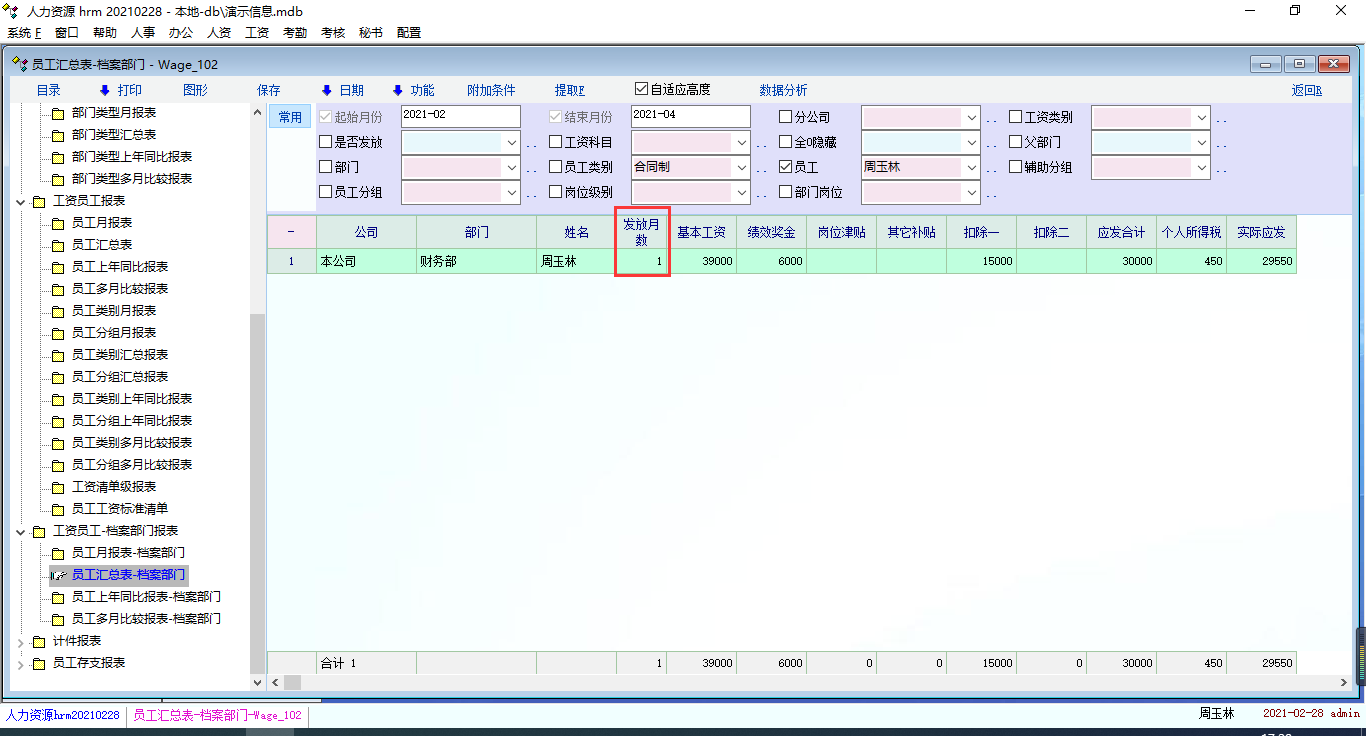Click the 计件报表 folder icon
This screenshot has width=1366, height=736.
click(x=39, y=641)
